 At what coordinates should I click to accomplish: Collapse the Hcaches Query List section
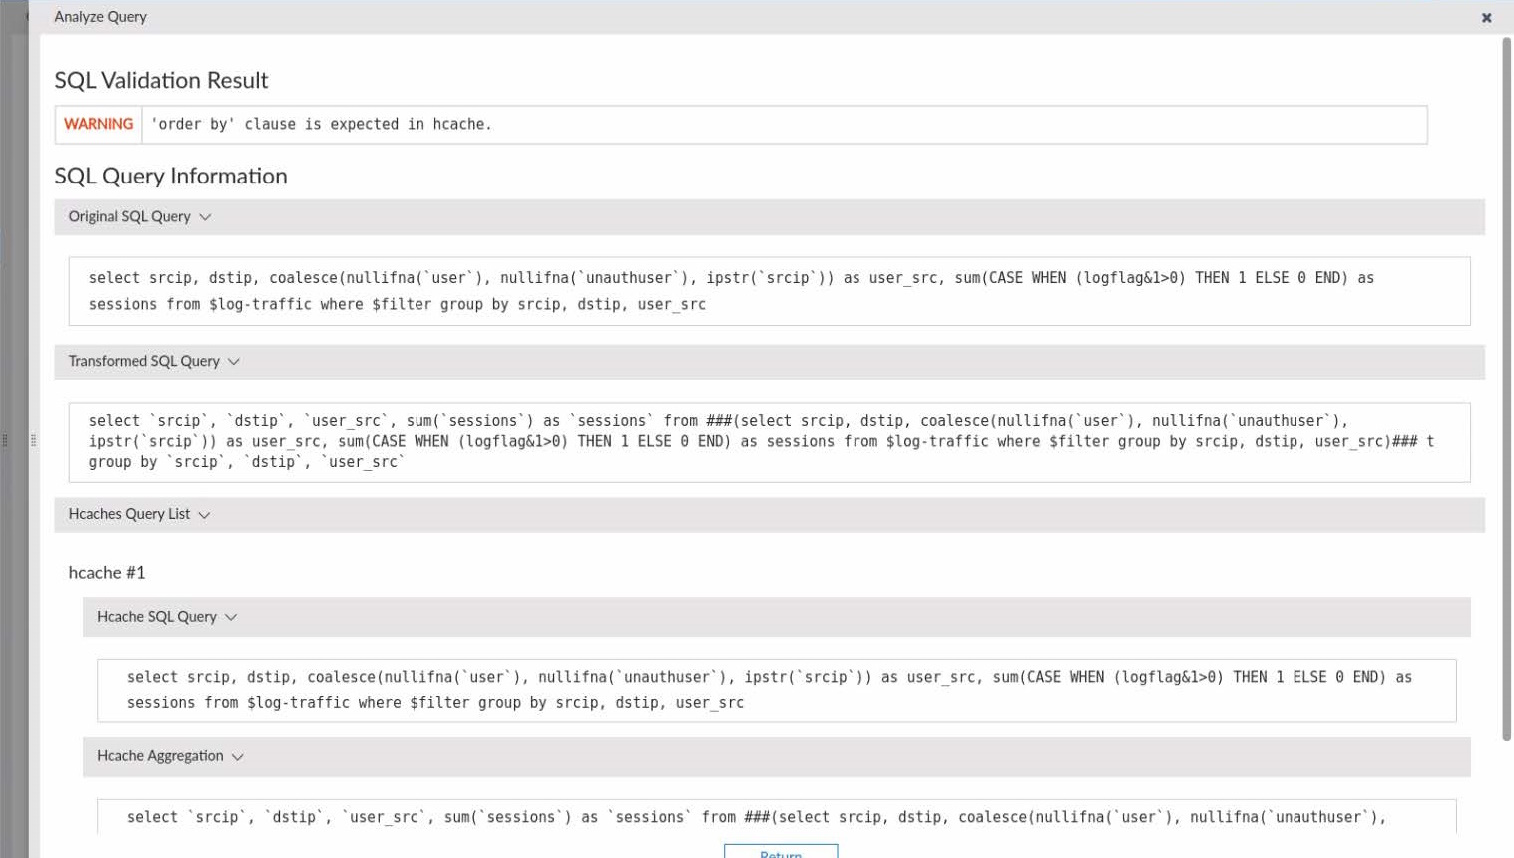tap(204, 515)
